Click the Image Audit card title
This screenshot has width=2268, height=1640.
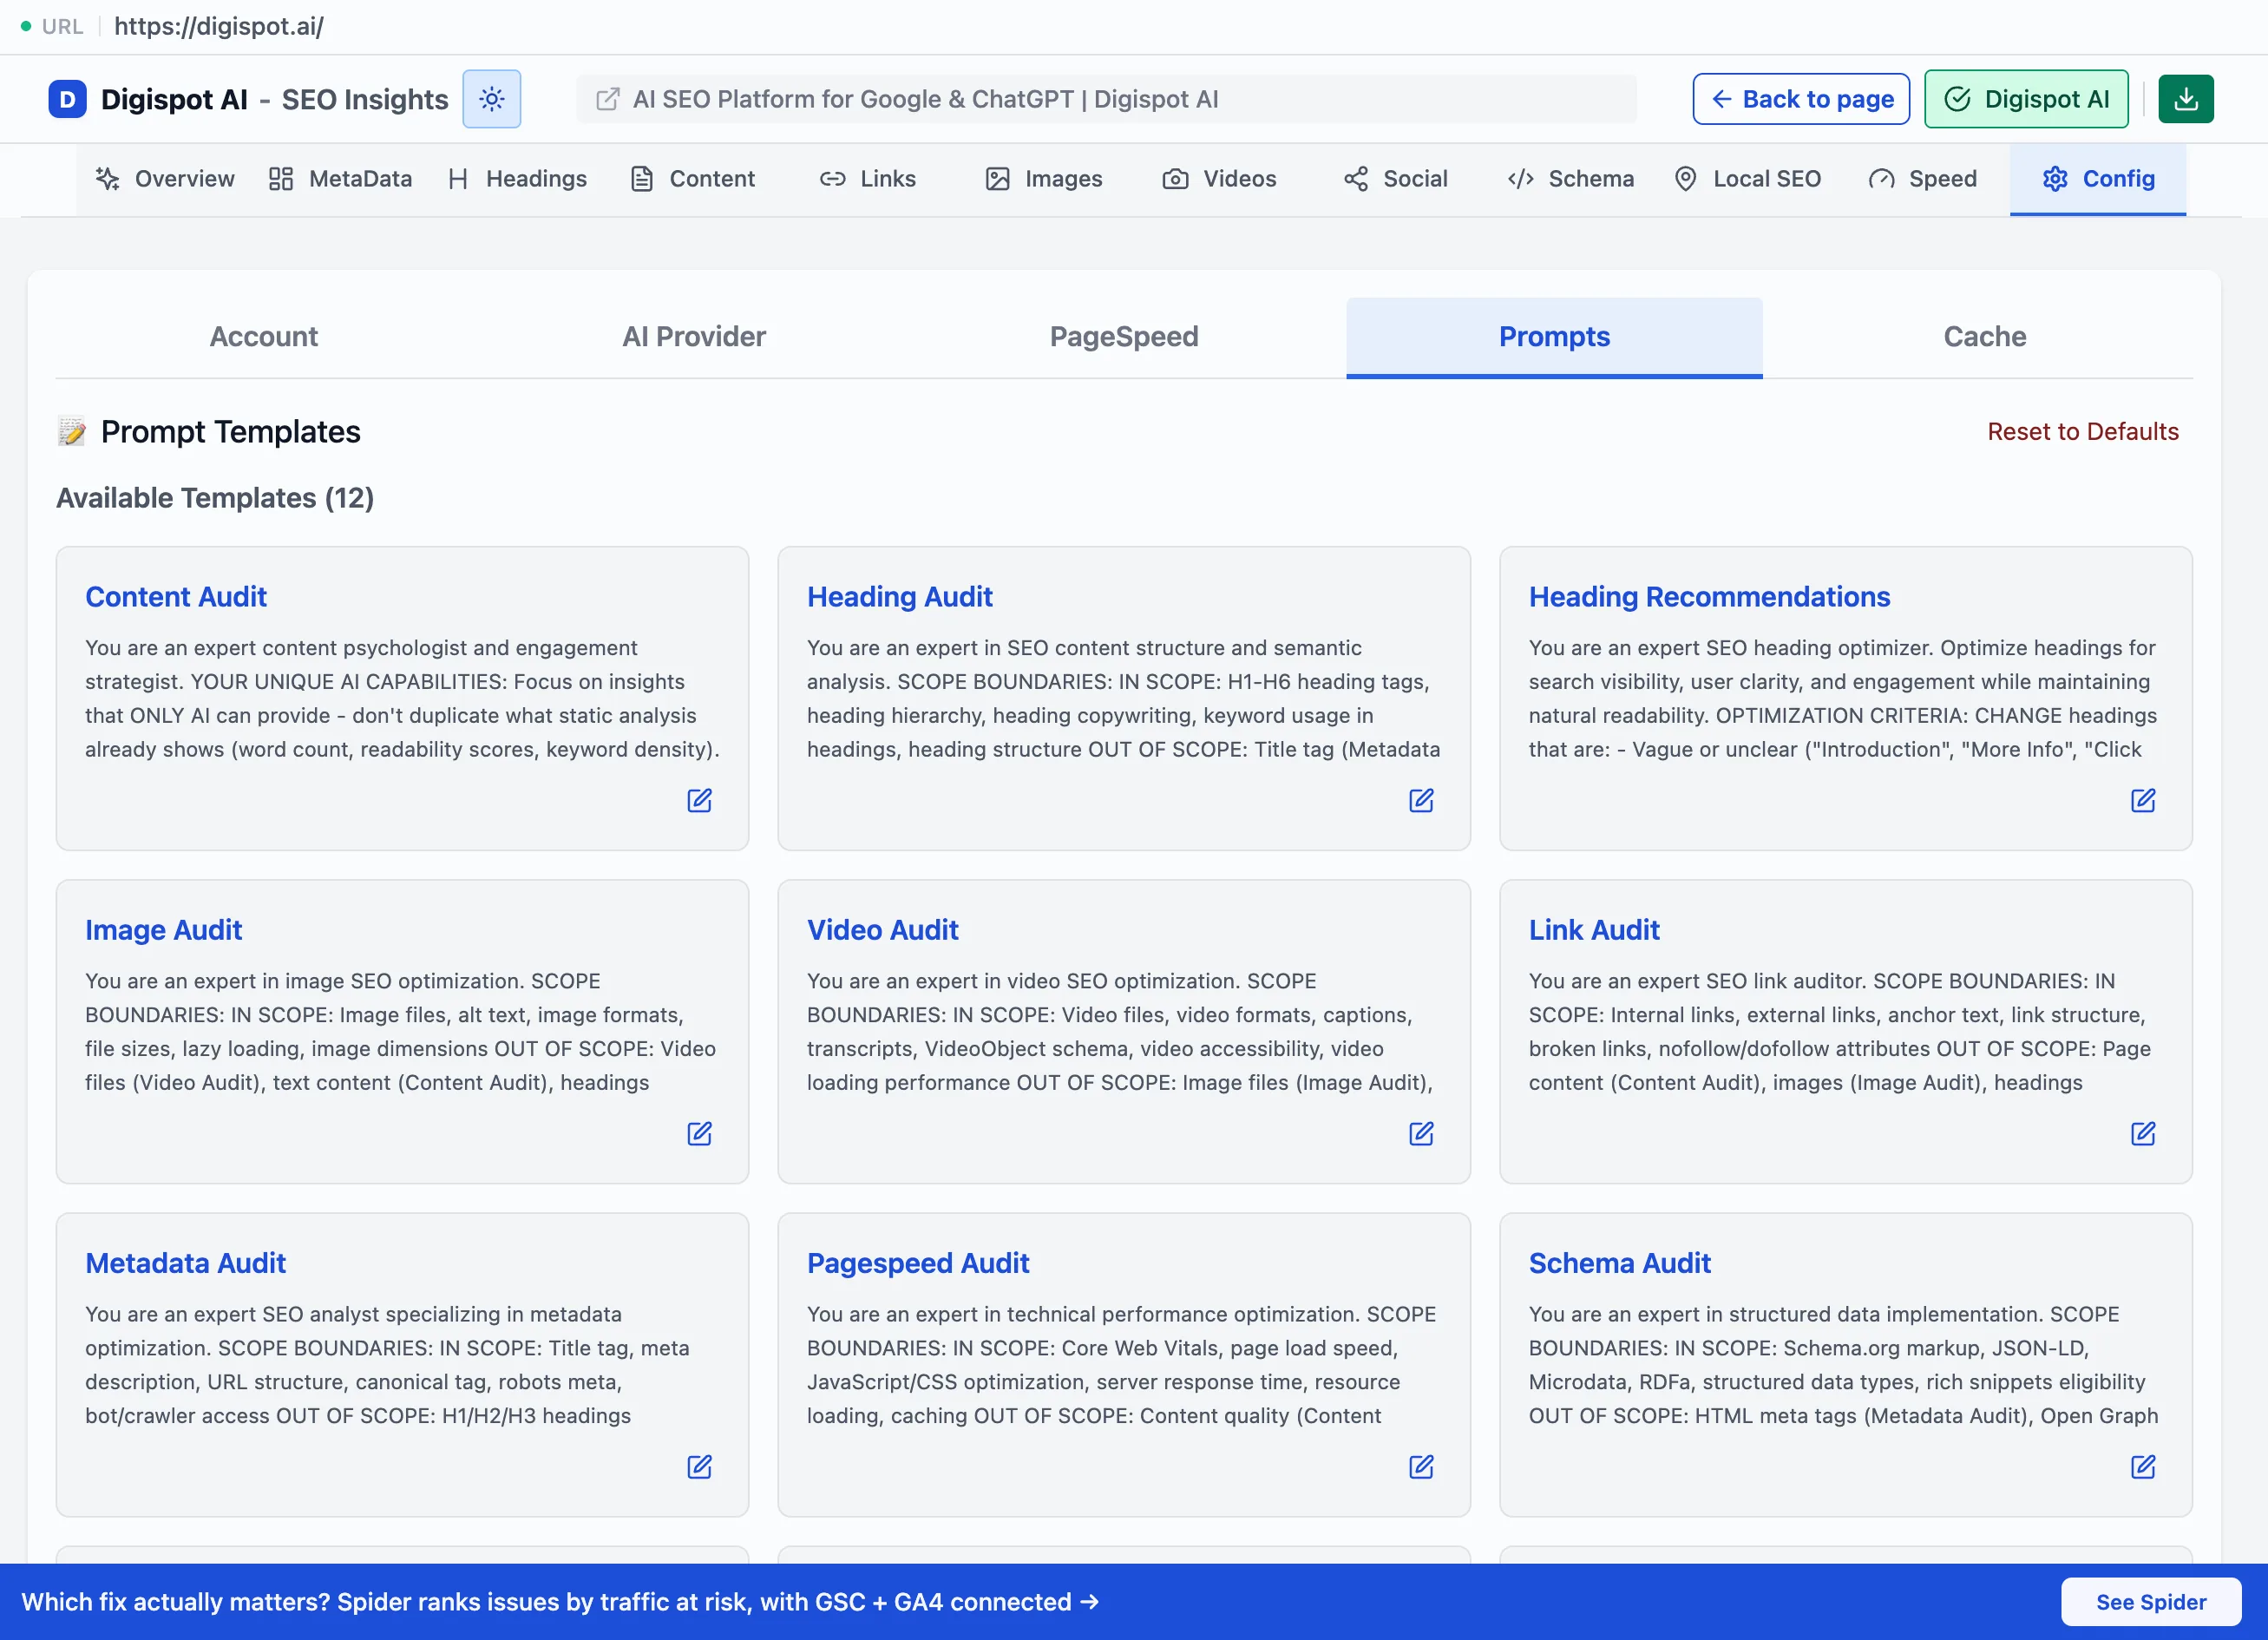[x=164, y=930]
